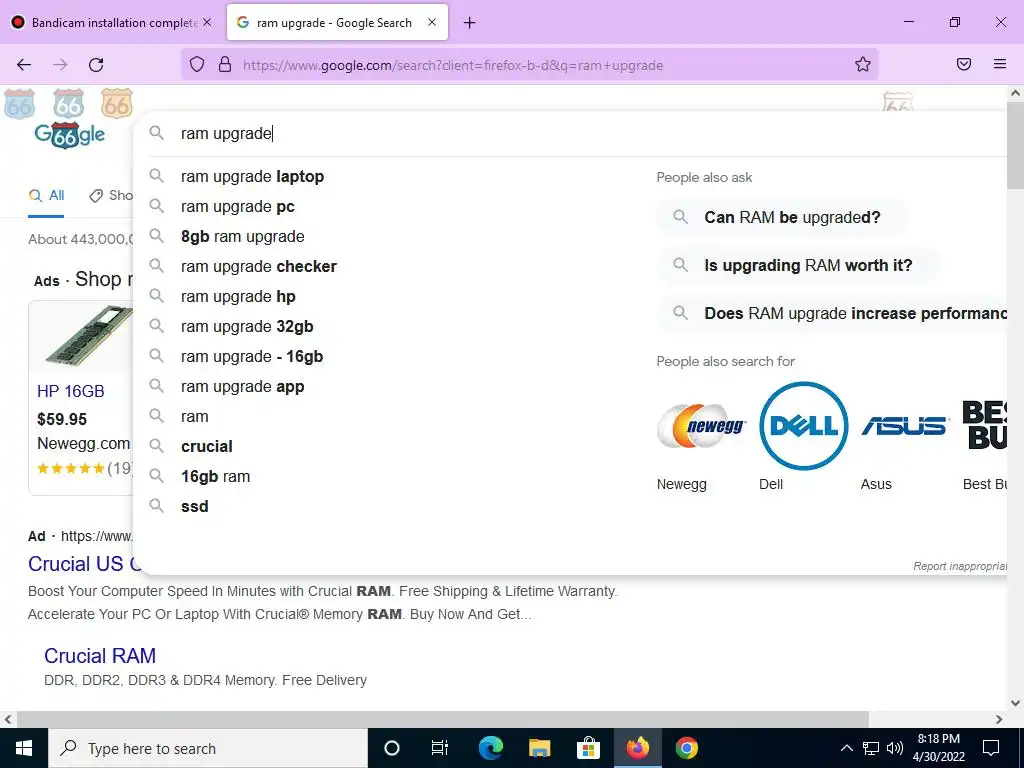The height and width of the screenshot is (768, 1024).
Task: Reload the current page
Action: (x=96, y=65)
